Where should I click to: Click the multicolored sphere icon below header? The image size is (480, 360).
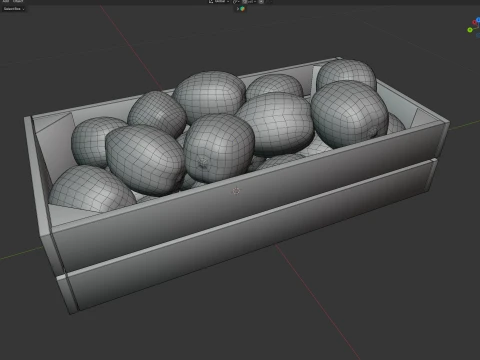click(242, 9)
